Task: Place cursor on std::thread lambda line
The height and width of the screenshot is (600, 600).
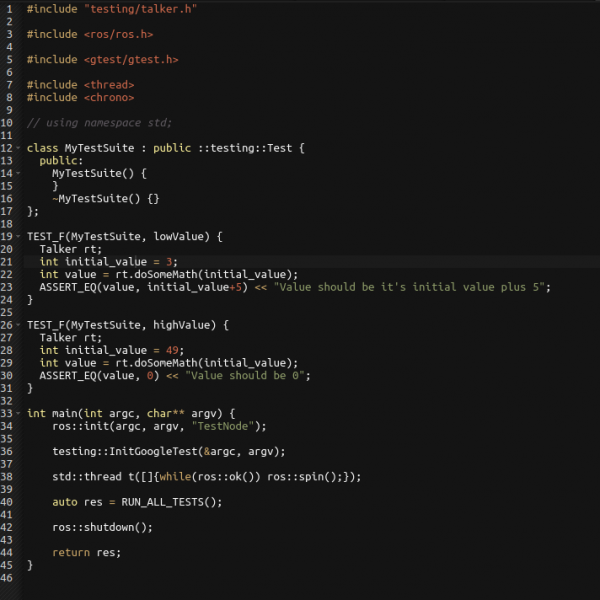Action: point(207,476)
